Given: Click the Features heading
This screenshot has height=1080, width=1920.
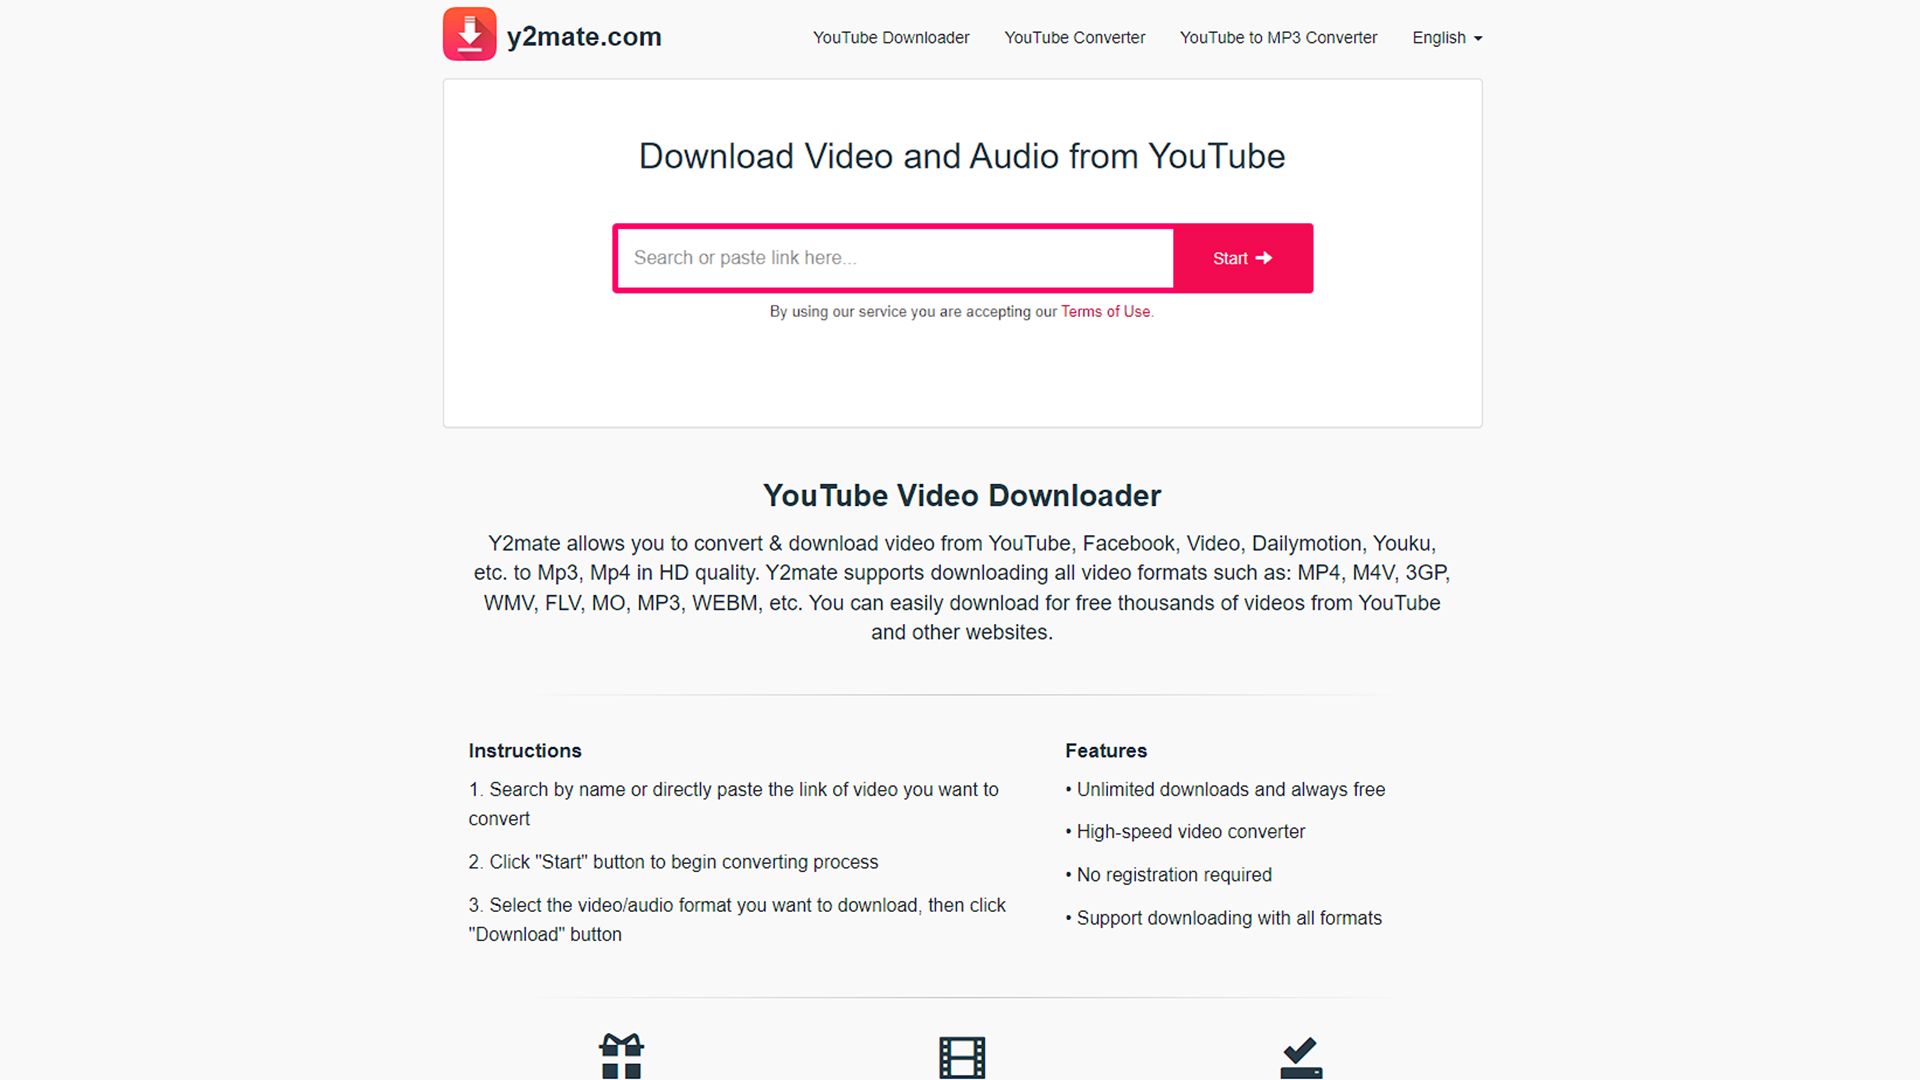Looking at the screenshot, I should (1106, 751).
